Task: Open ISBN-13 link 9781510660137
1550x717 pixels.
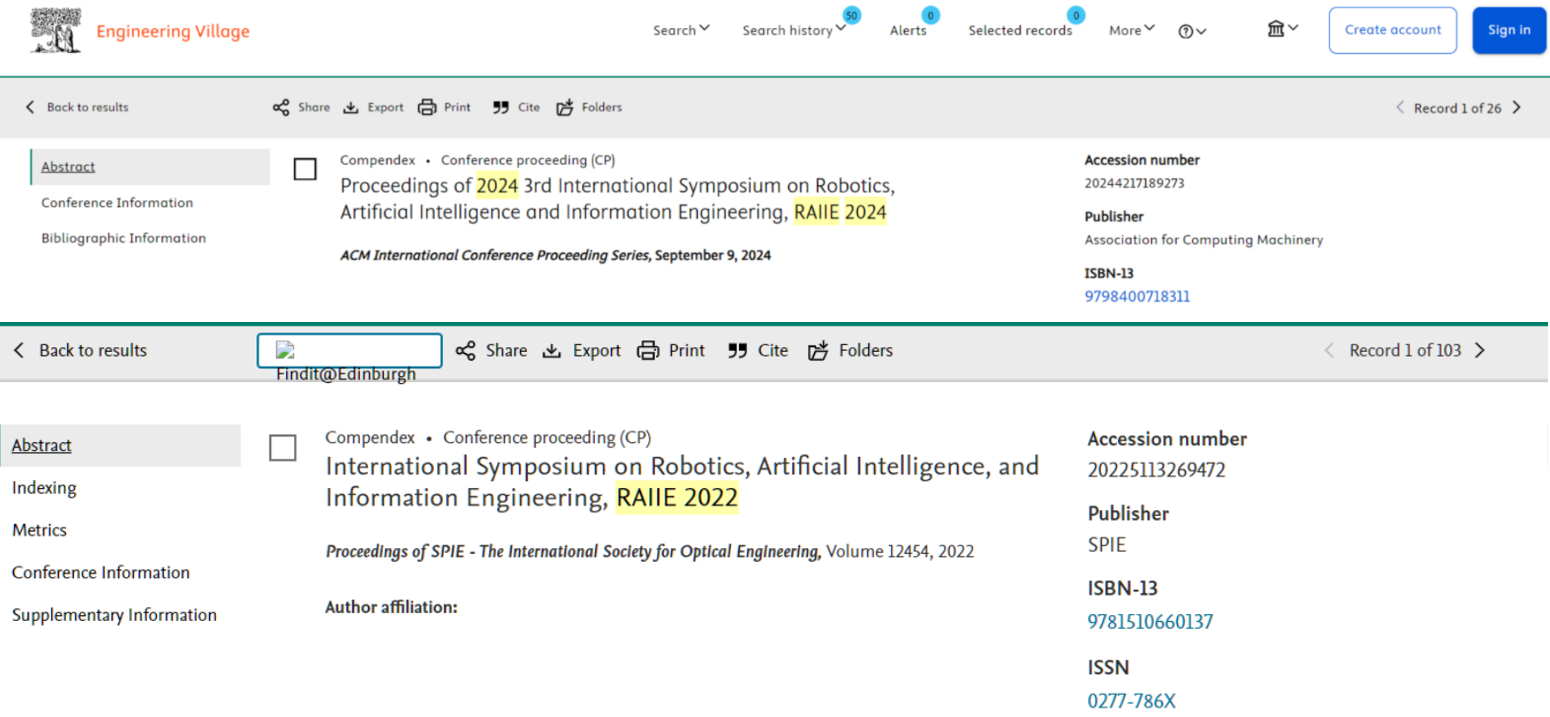Action: click(x=1150, y=622)
